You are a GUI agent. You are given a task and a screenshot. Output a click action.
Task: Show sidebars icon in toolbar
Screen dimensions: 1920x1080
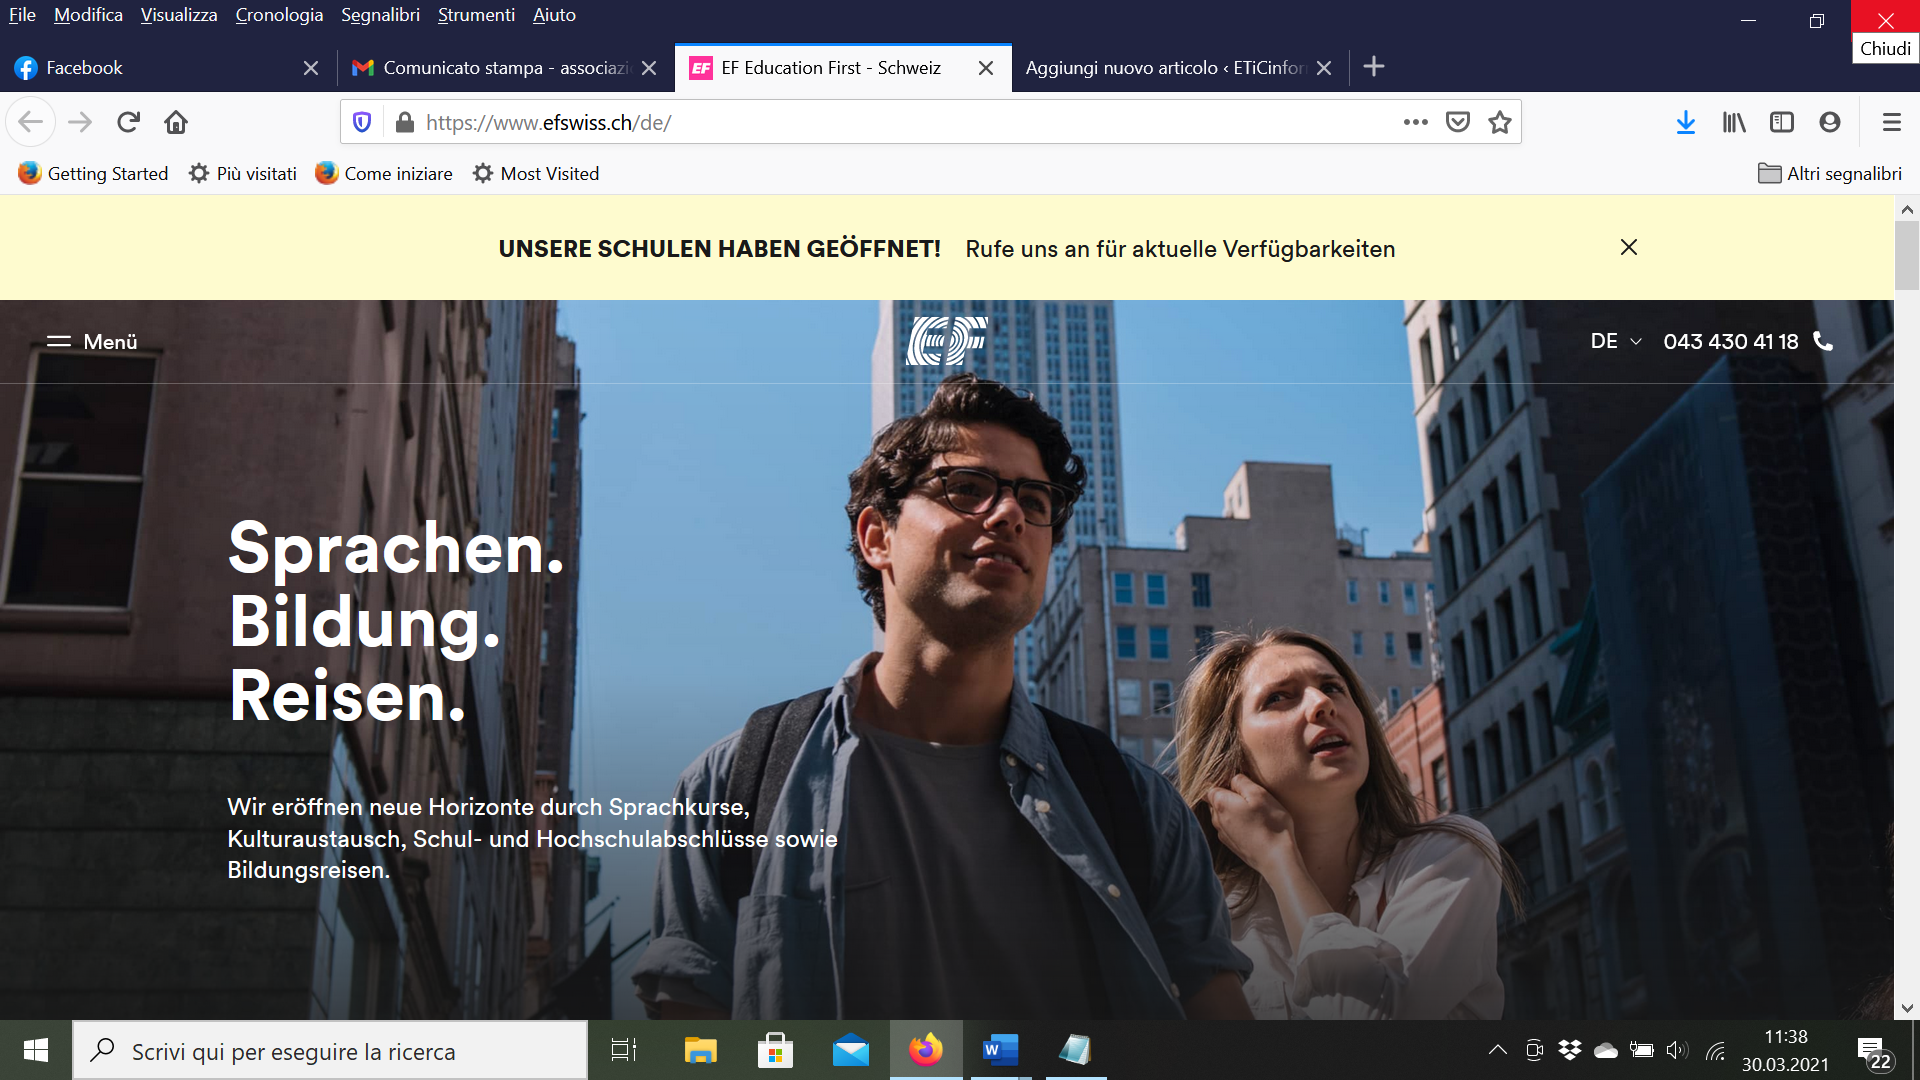1782,122
